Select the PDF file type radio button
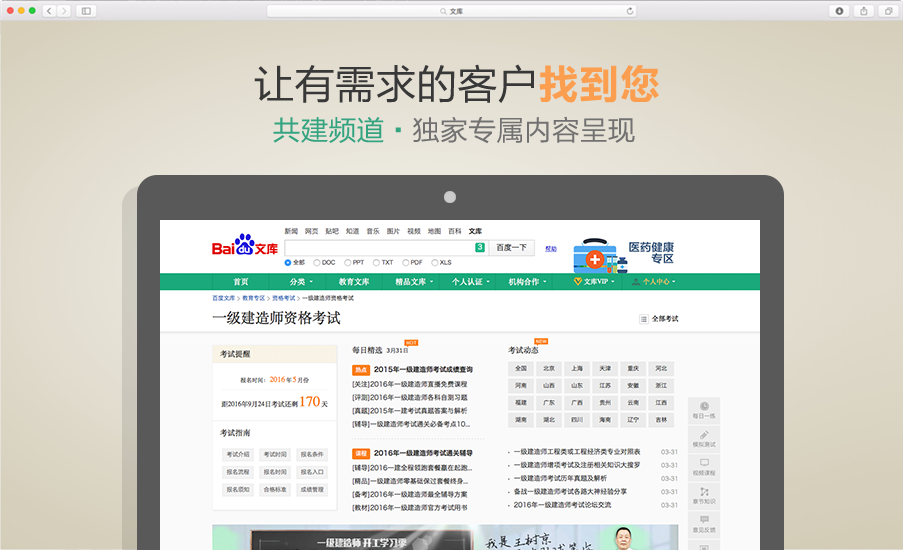 pyautogui.click(x=405, y=262)
